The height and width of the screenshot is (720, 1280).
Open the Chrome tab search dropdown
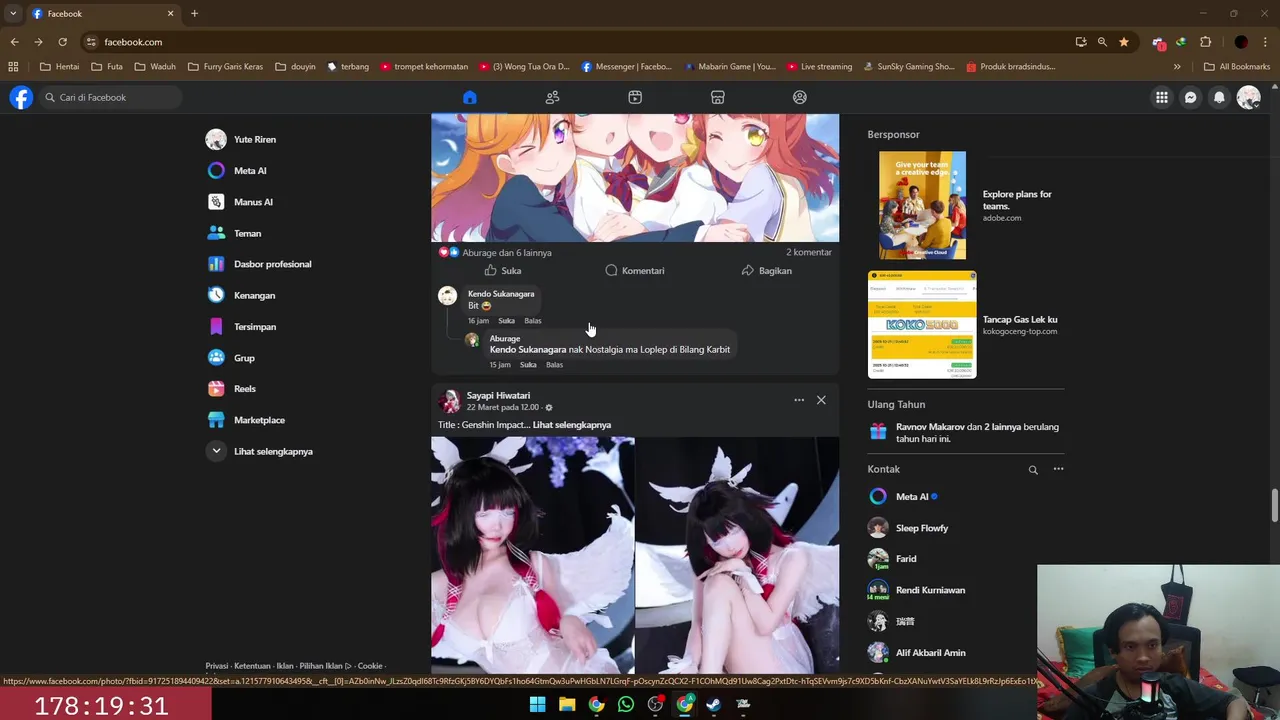coord(13,14)
